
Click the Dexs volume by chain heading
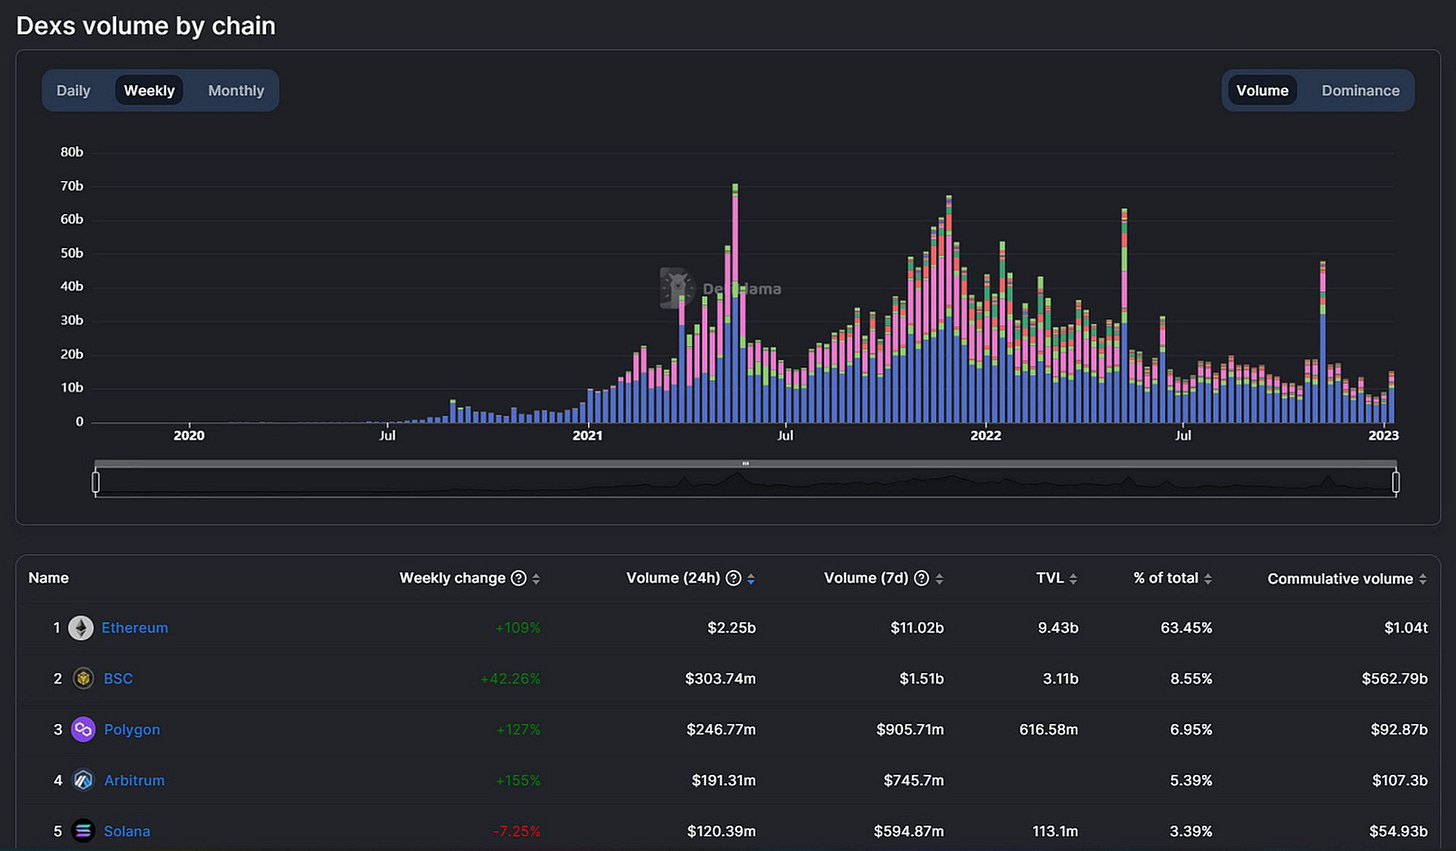[x=146, y=26]
